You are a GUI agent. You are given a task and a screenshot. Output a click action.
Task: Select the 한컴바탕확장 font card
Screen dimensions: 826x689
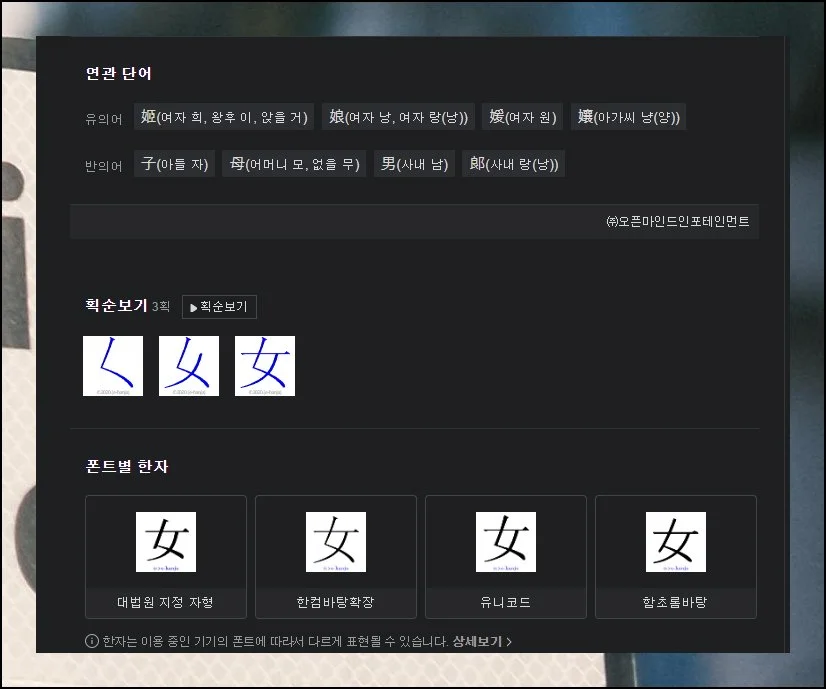coord(336,557)
